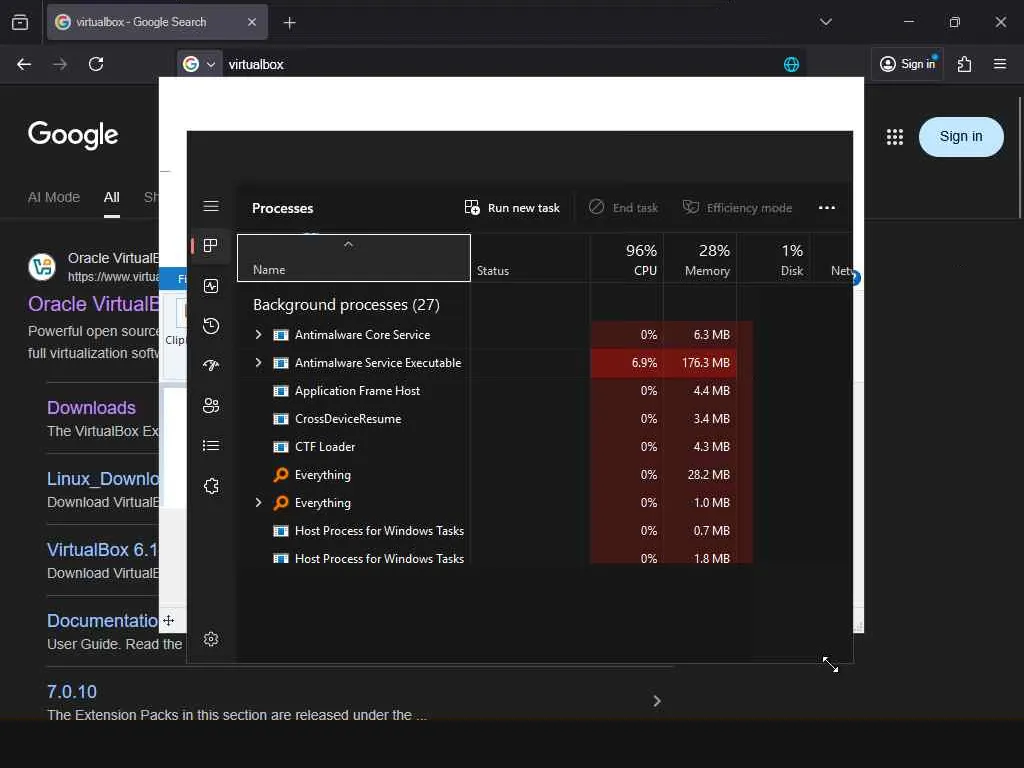Sort processes by Name column

(353, 258)
